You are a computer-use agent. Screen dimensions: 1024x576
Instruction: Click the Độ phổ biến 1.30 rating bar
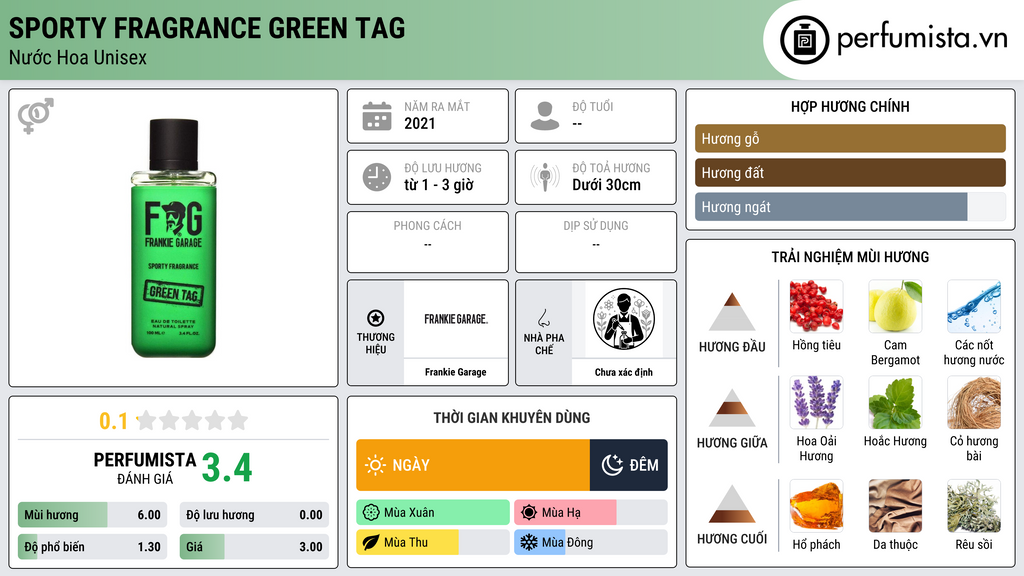[93, 547]
